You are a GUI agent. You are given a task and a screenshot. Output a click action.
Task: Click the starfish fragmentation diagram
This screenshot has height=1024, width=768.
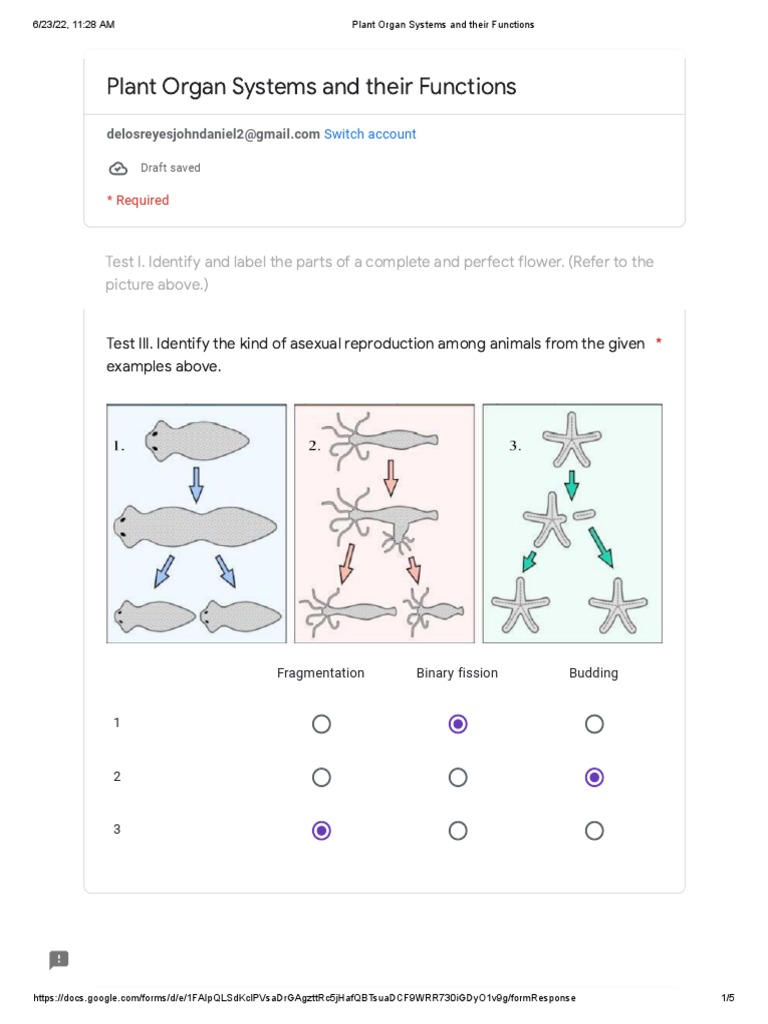point(572,523)
